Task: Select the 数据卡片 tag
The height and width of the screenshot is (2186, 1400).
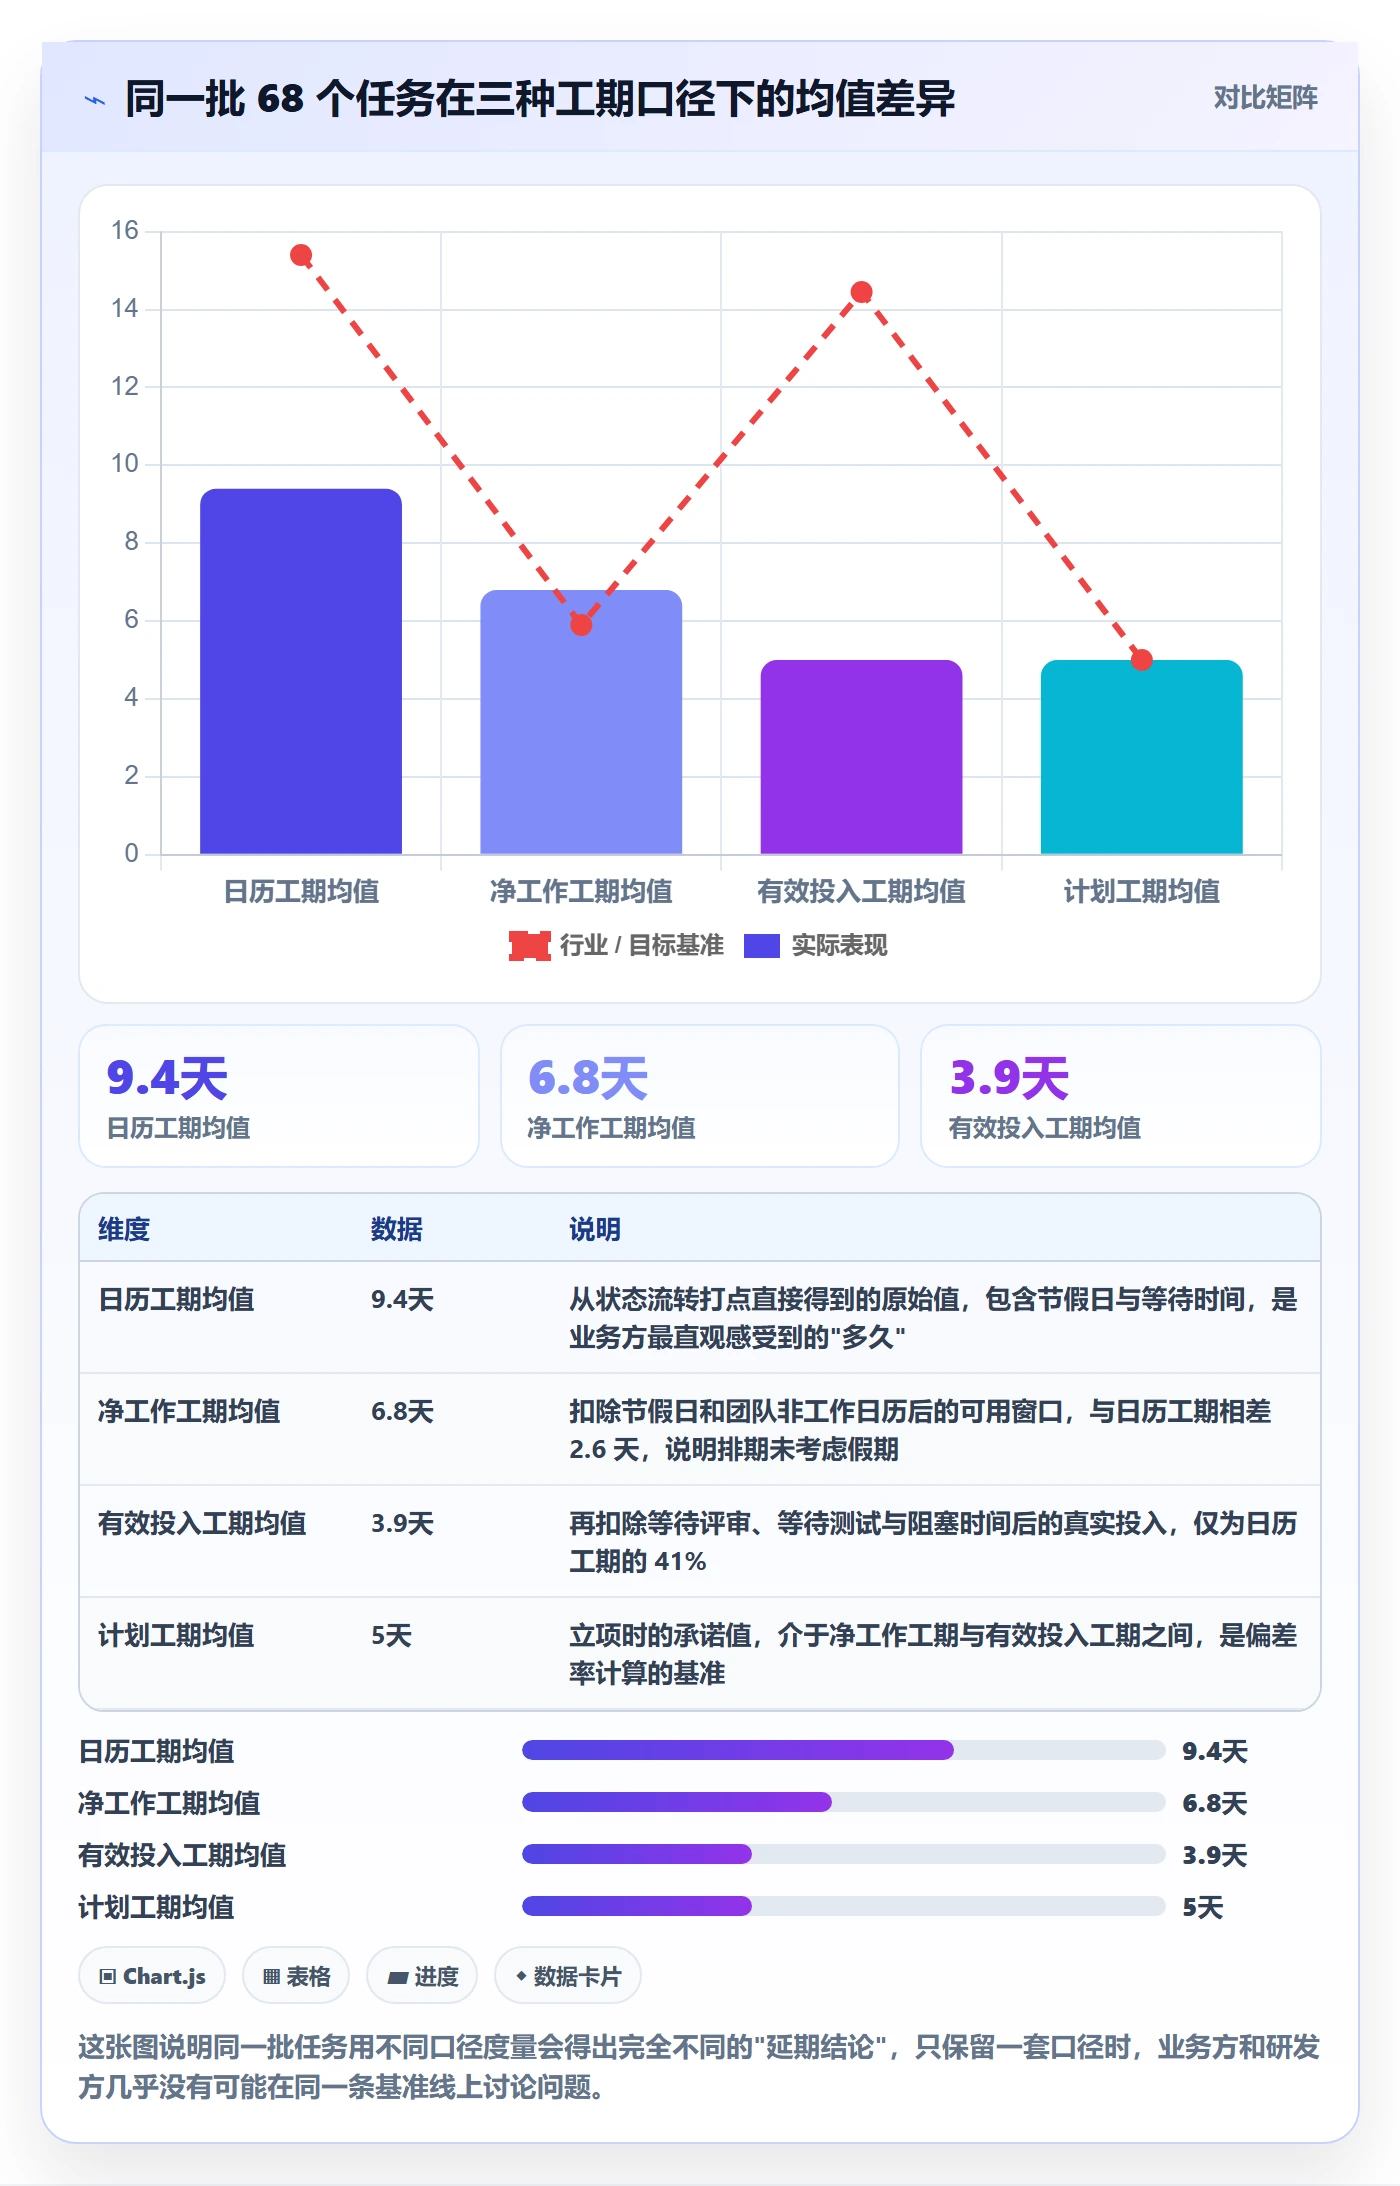Action: 568,1976
